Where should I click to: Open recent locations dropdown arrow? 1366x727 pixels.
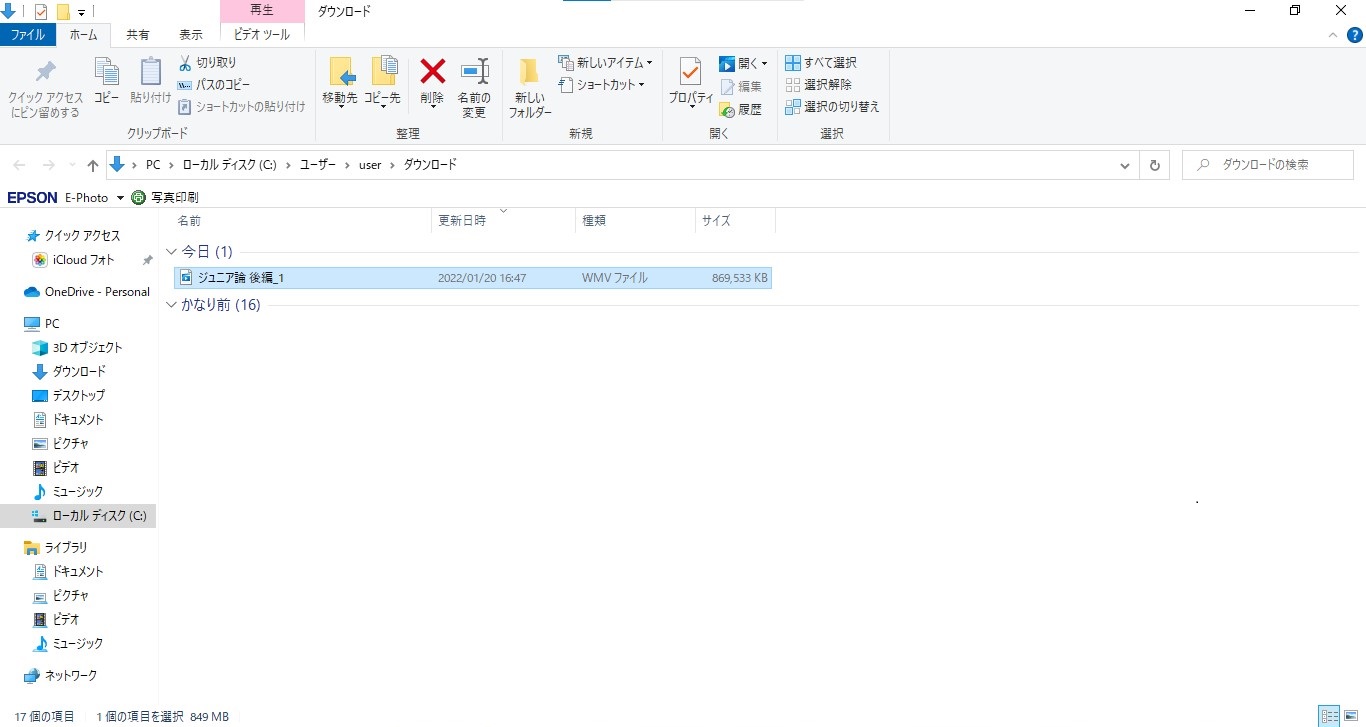71,165
